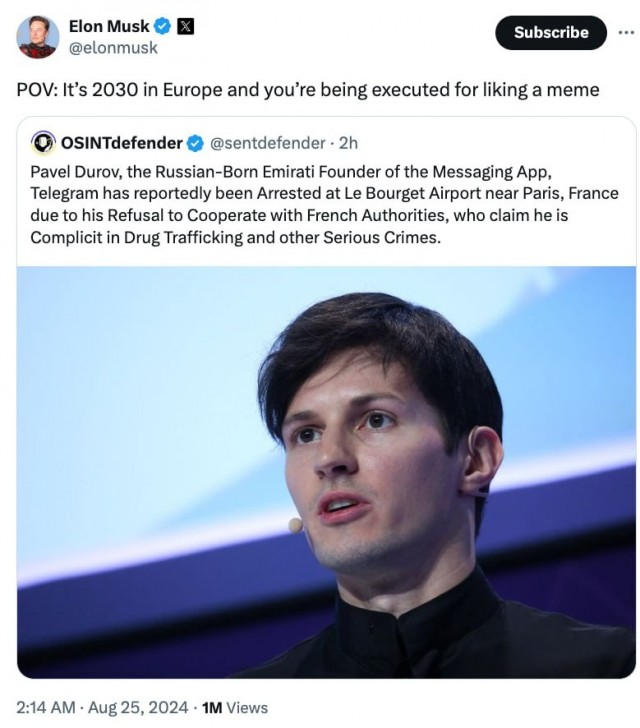Open the Elon Musk display name link
Viewport: 640px width, 728px height.
pos(109,27)
